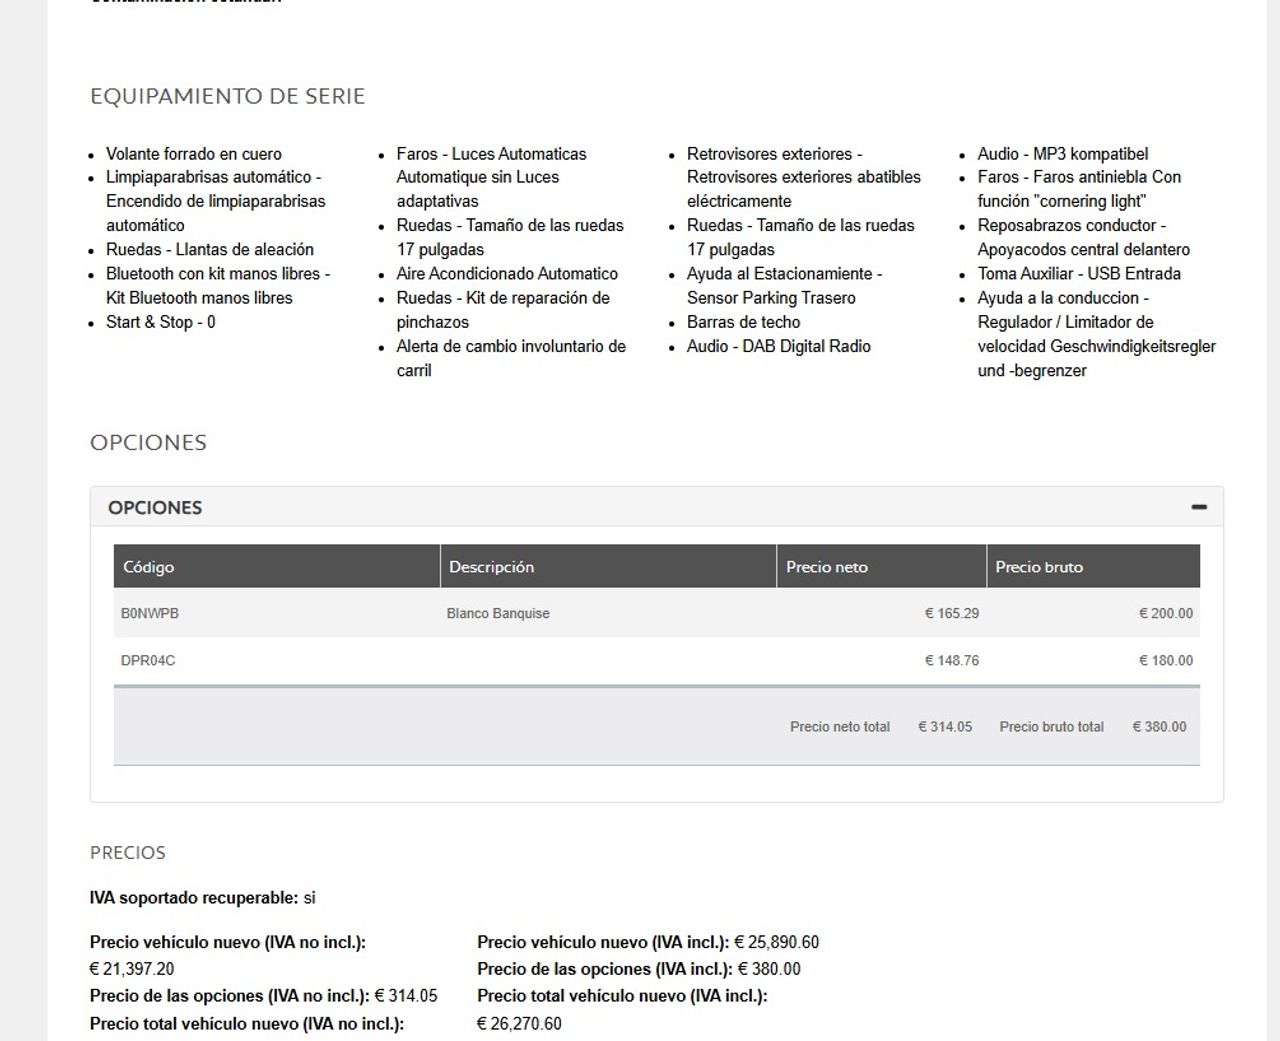Click 'Toma Auxiliar - USB Entrada' item
The image size is (1280, 1041).
tap(1079, 274)
